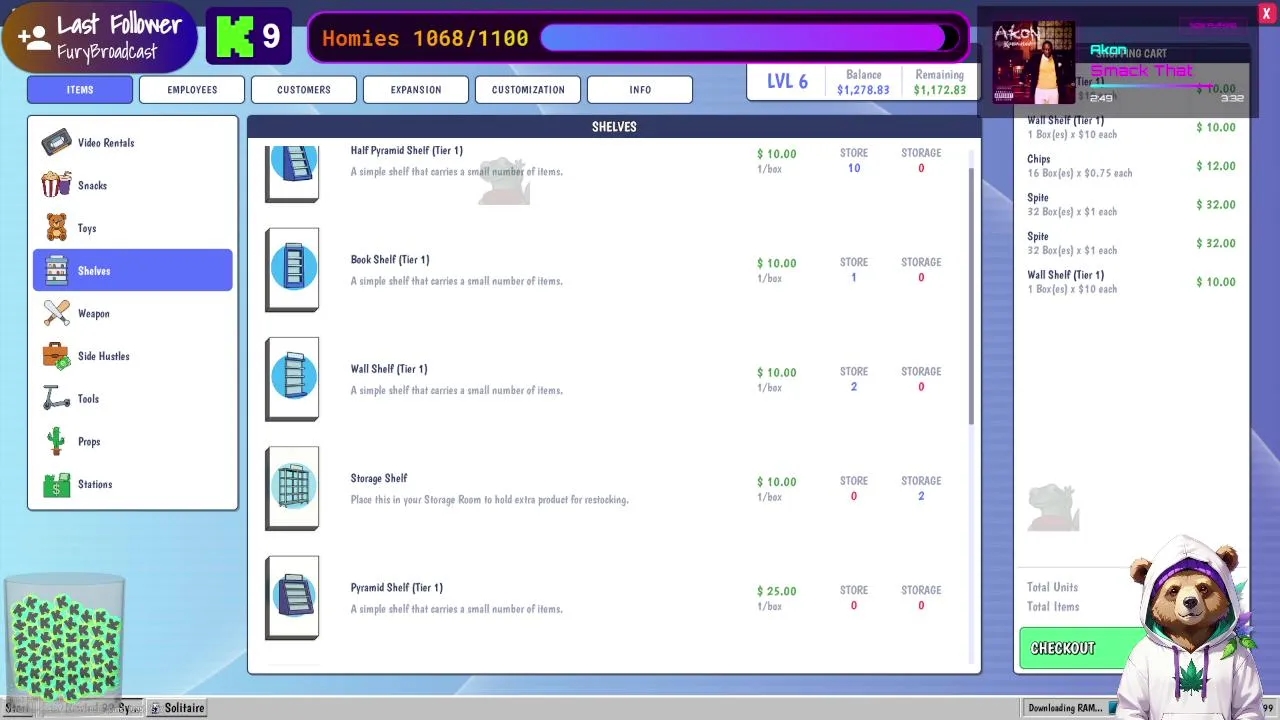Select the Stations cash register icon

coord(56,484)
